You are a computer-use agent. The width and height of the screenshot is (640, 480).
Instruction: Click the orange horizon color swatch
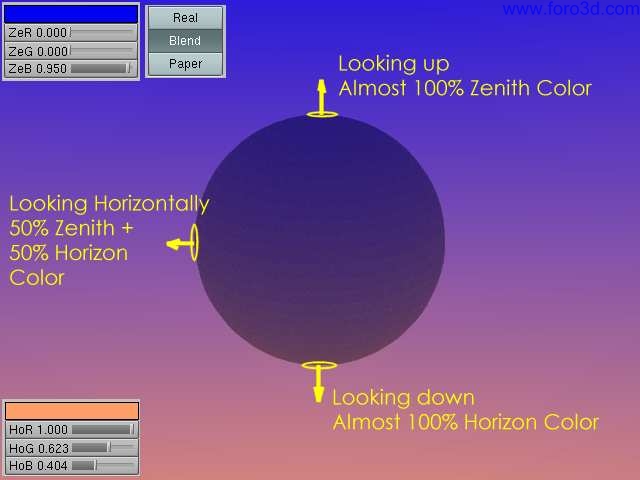click(x=72, y=411)
